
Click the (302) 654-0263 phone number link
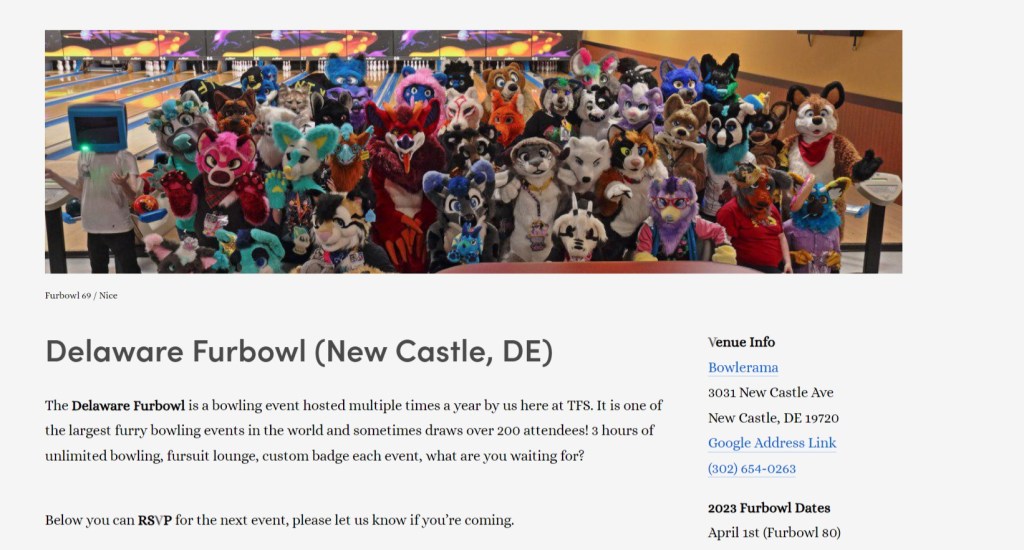click(x=752, y=469)
